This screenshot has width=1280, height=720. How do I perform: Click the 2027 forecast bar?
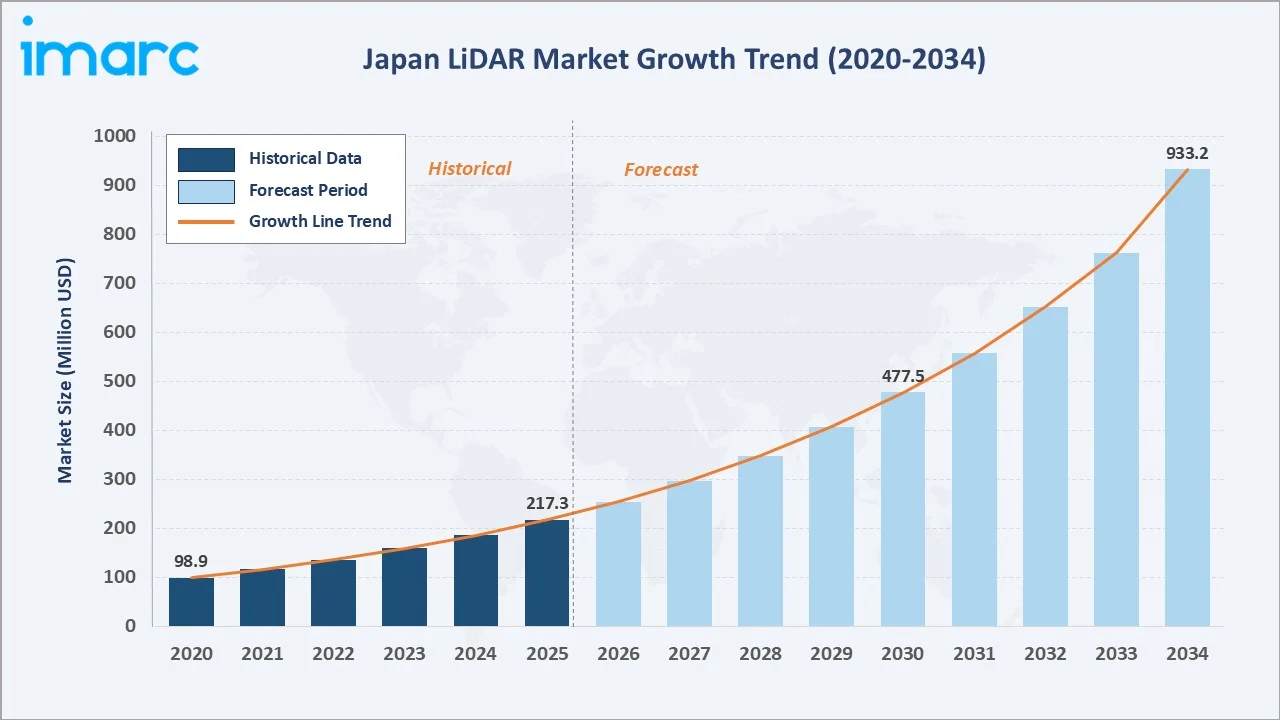tap(689, 553)
